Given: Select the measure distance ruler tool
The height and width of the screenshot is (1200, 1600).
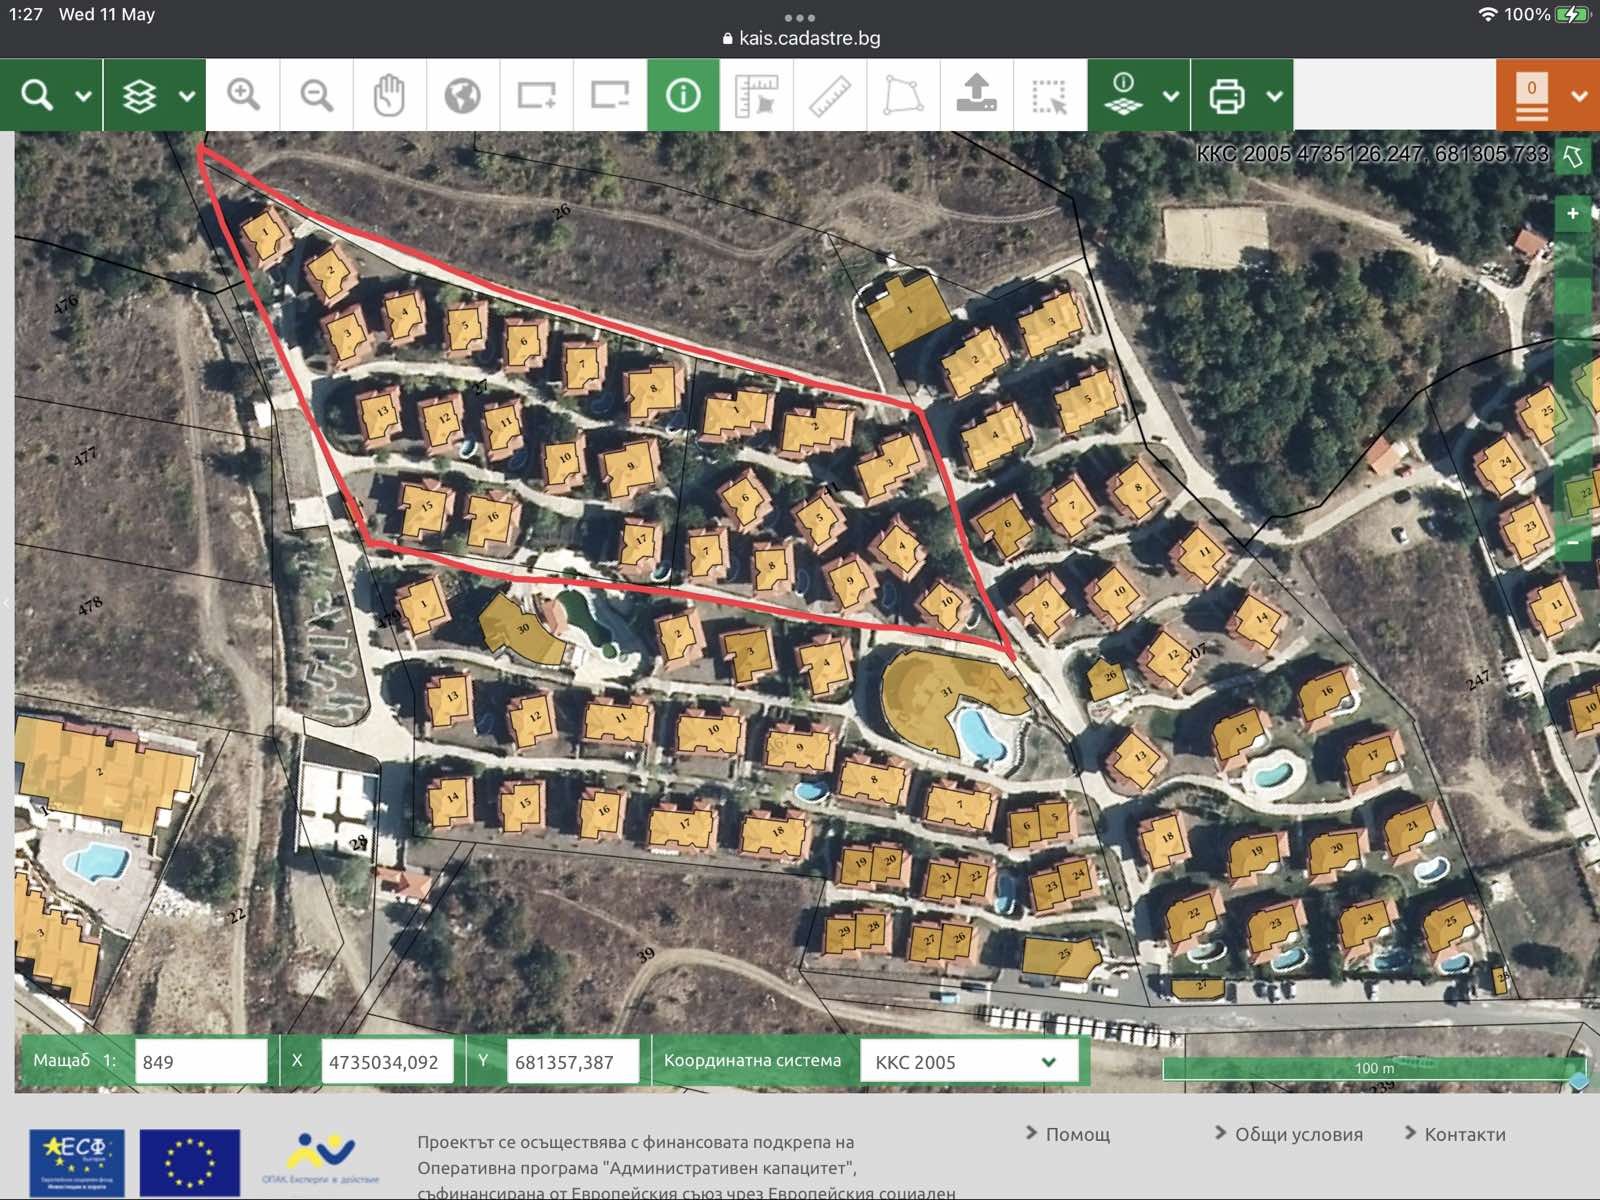Looking at the screenshot, I should point(829,96).
